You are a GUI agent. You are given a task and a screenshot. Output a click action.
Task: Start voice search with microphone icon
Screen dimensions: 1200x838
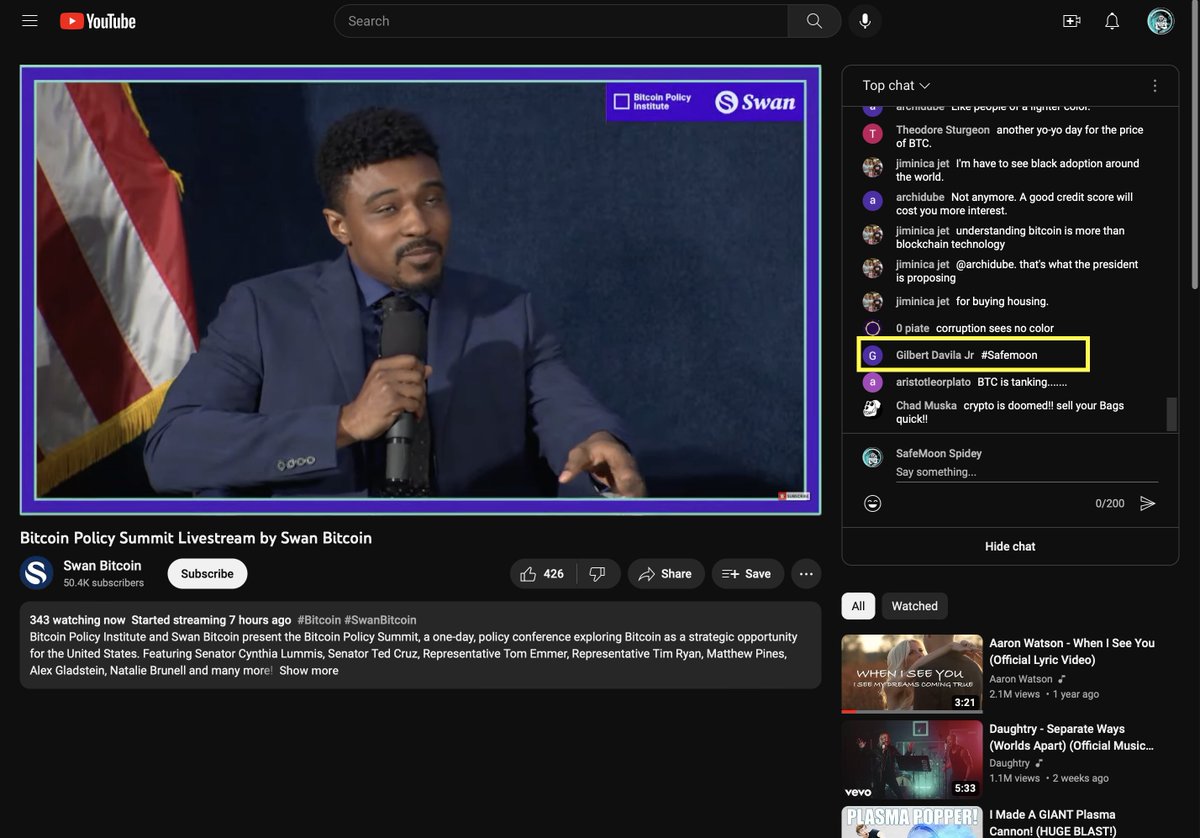click(865, 21)
